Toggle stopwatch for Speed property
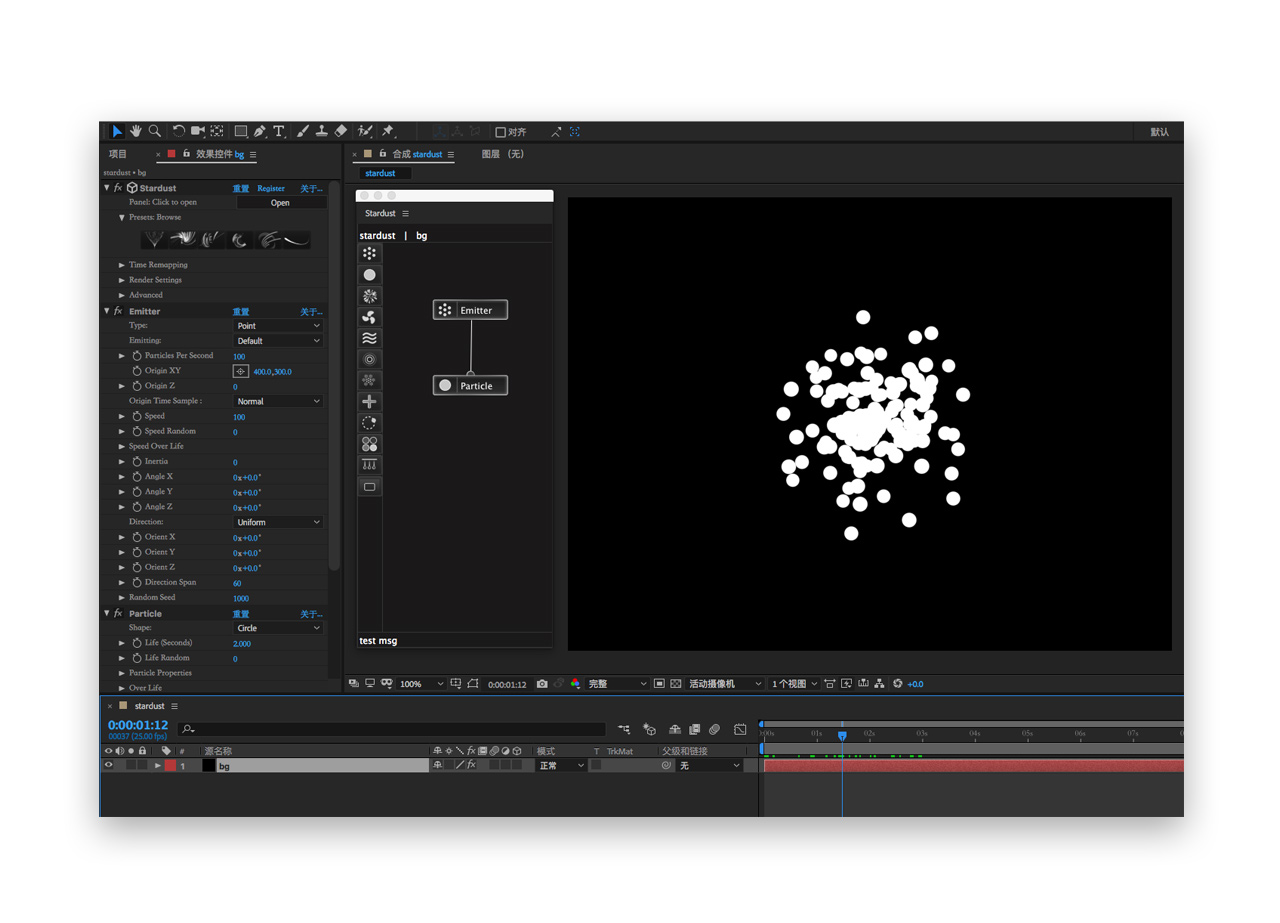Image resolution: width=1280 pixels, height=923 pixels. [x=137, y=416]
